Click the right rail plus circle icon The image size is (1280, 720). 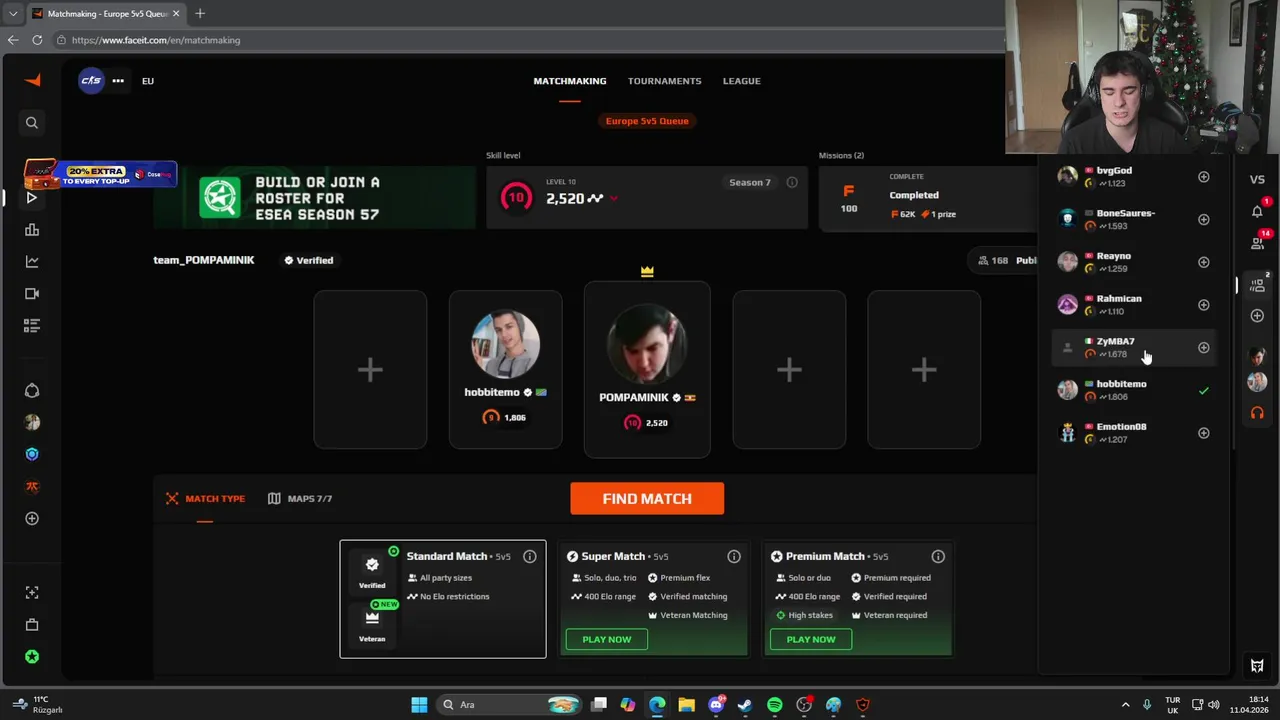[1257, 316]
